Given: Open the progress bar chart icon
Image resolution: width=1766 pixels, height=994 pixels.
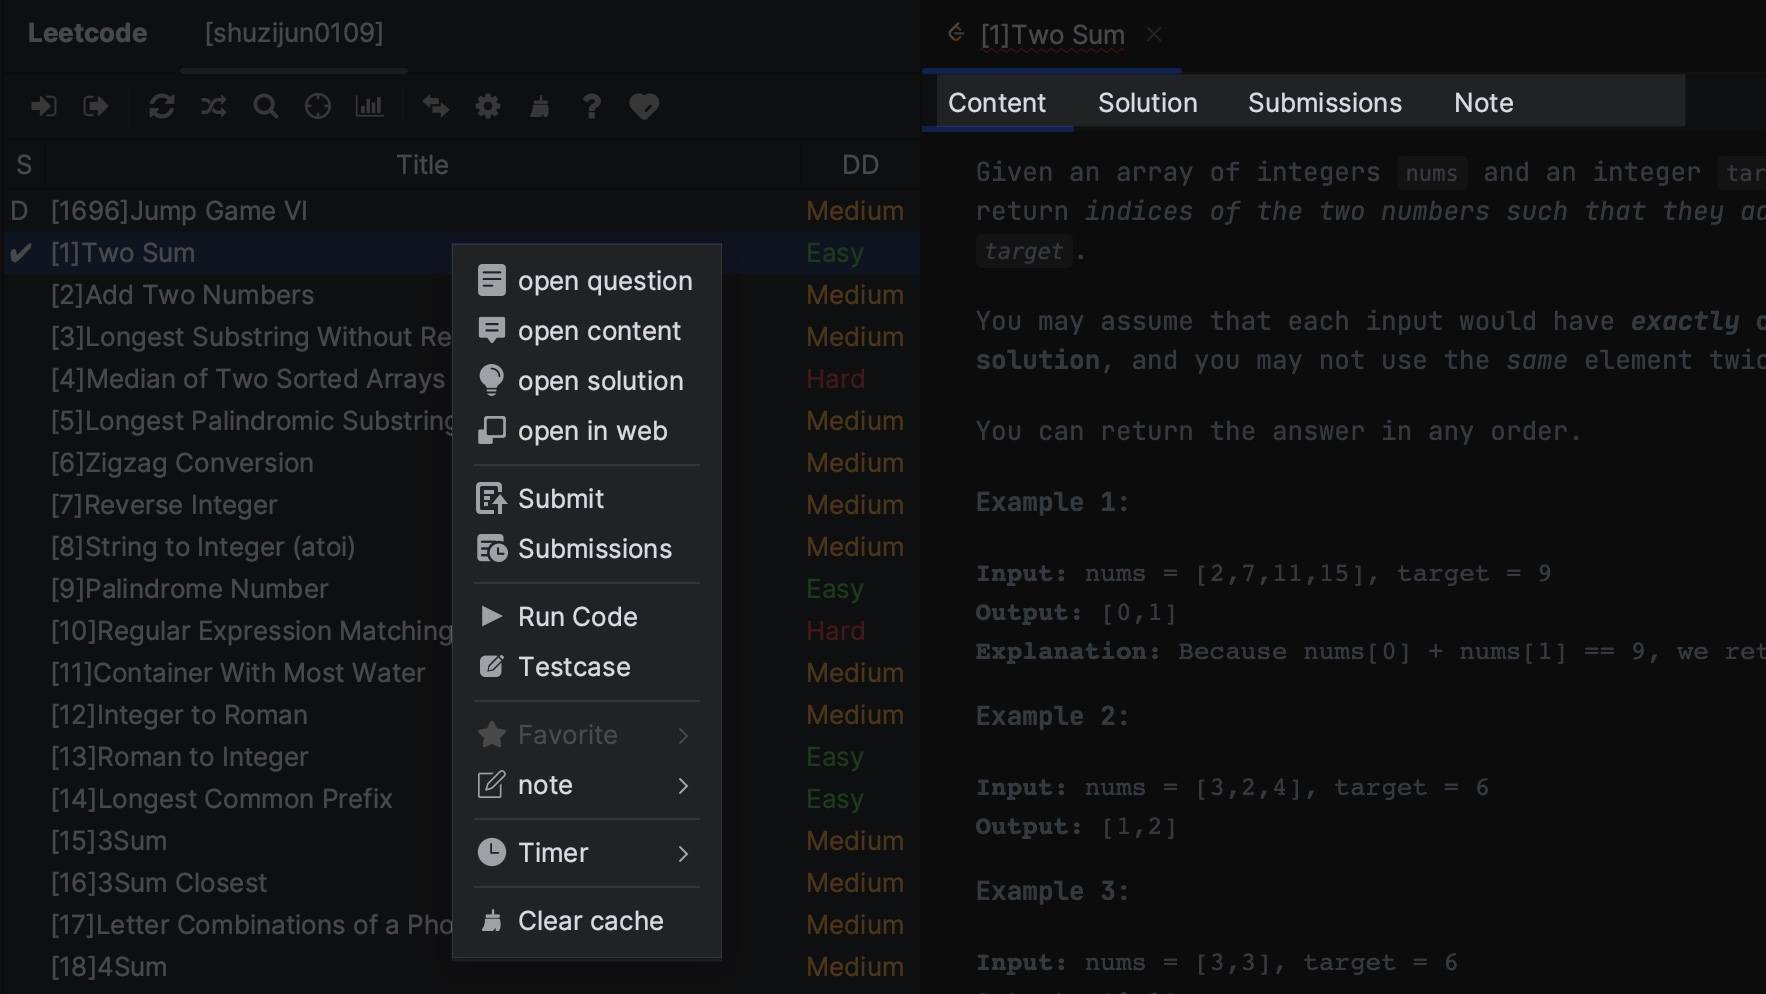Looking at the screenshot, I should (369, 106).
